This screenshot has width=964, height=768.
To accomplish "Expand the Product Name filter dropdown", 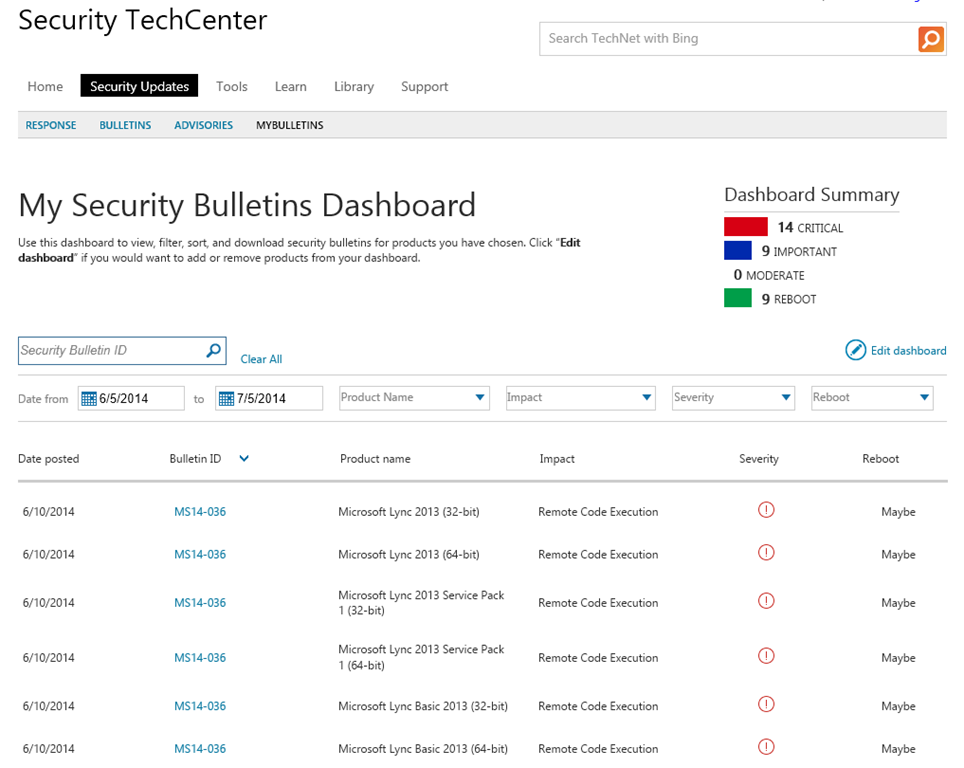I will (x=481, y=398).
